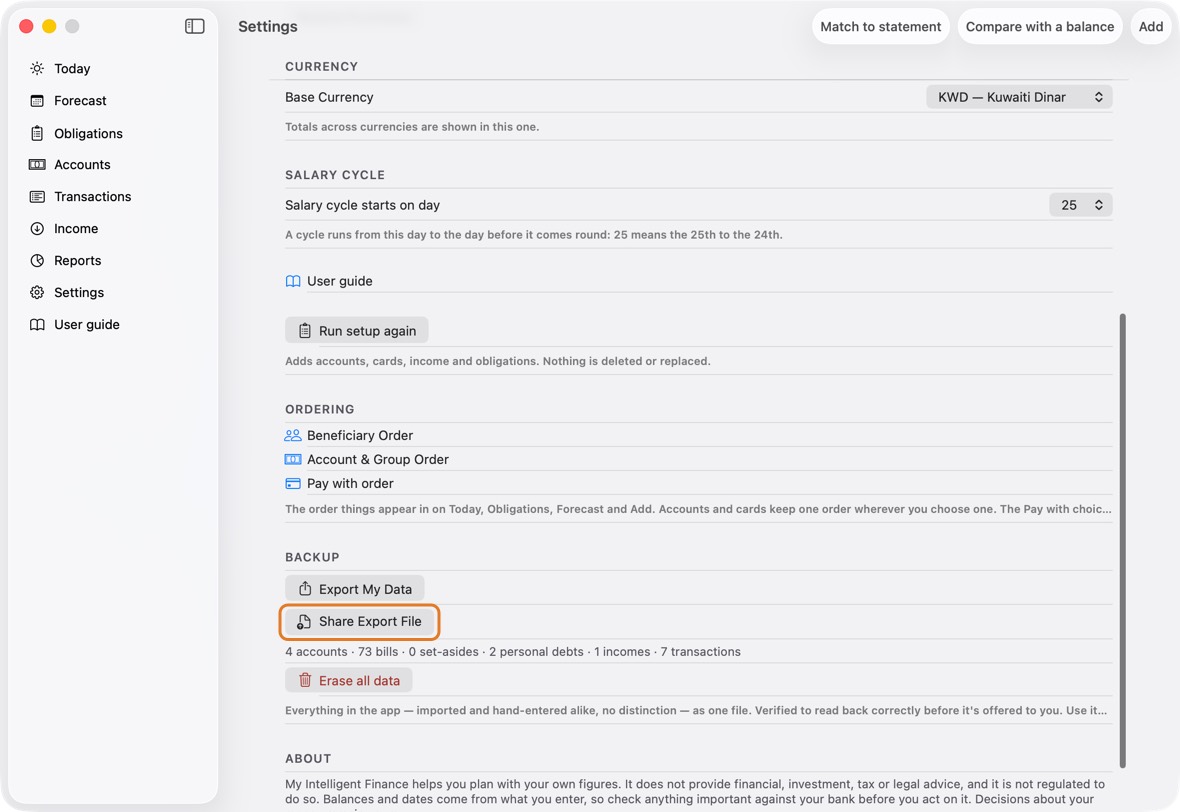Image resolution: width=1180 pixels, height=812 pixels.
Task: Click Erase all data
Action: (348, 680)
